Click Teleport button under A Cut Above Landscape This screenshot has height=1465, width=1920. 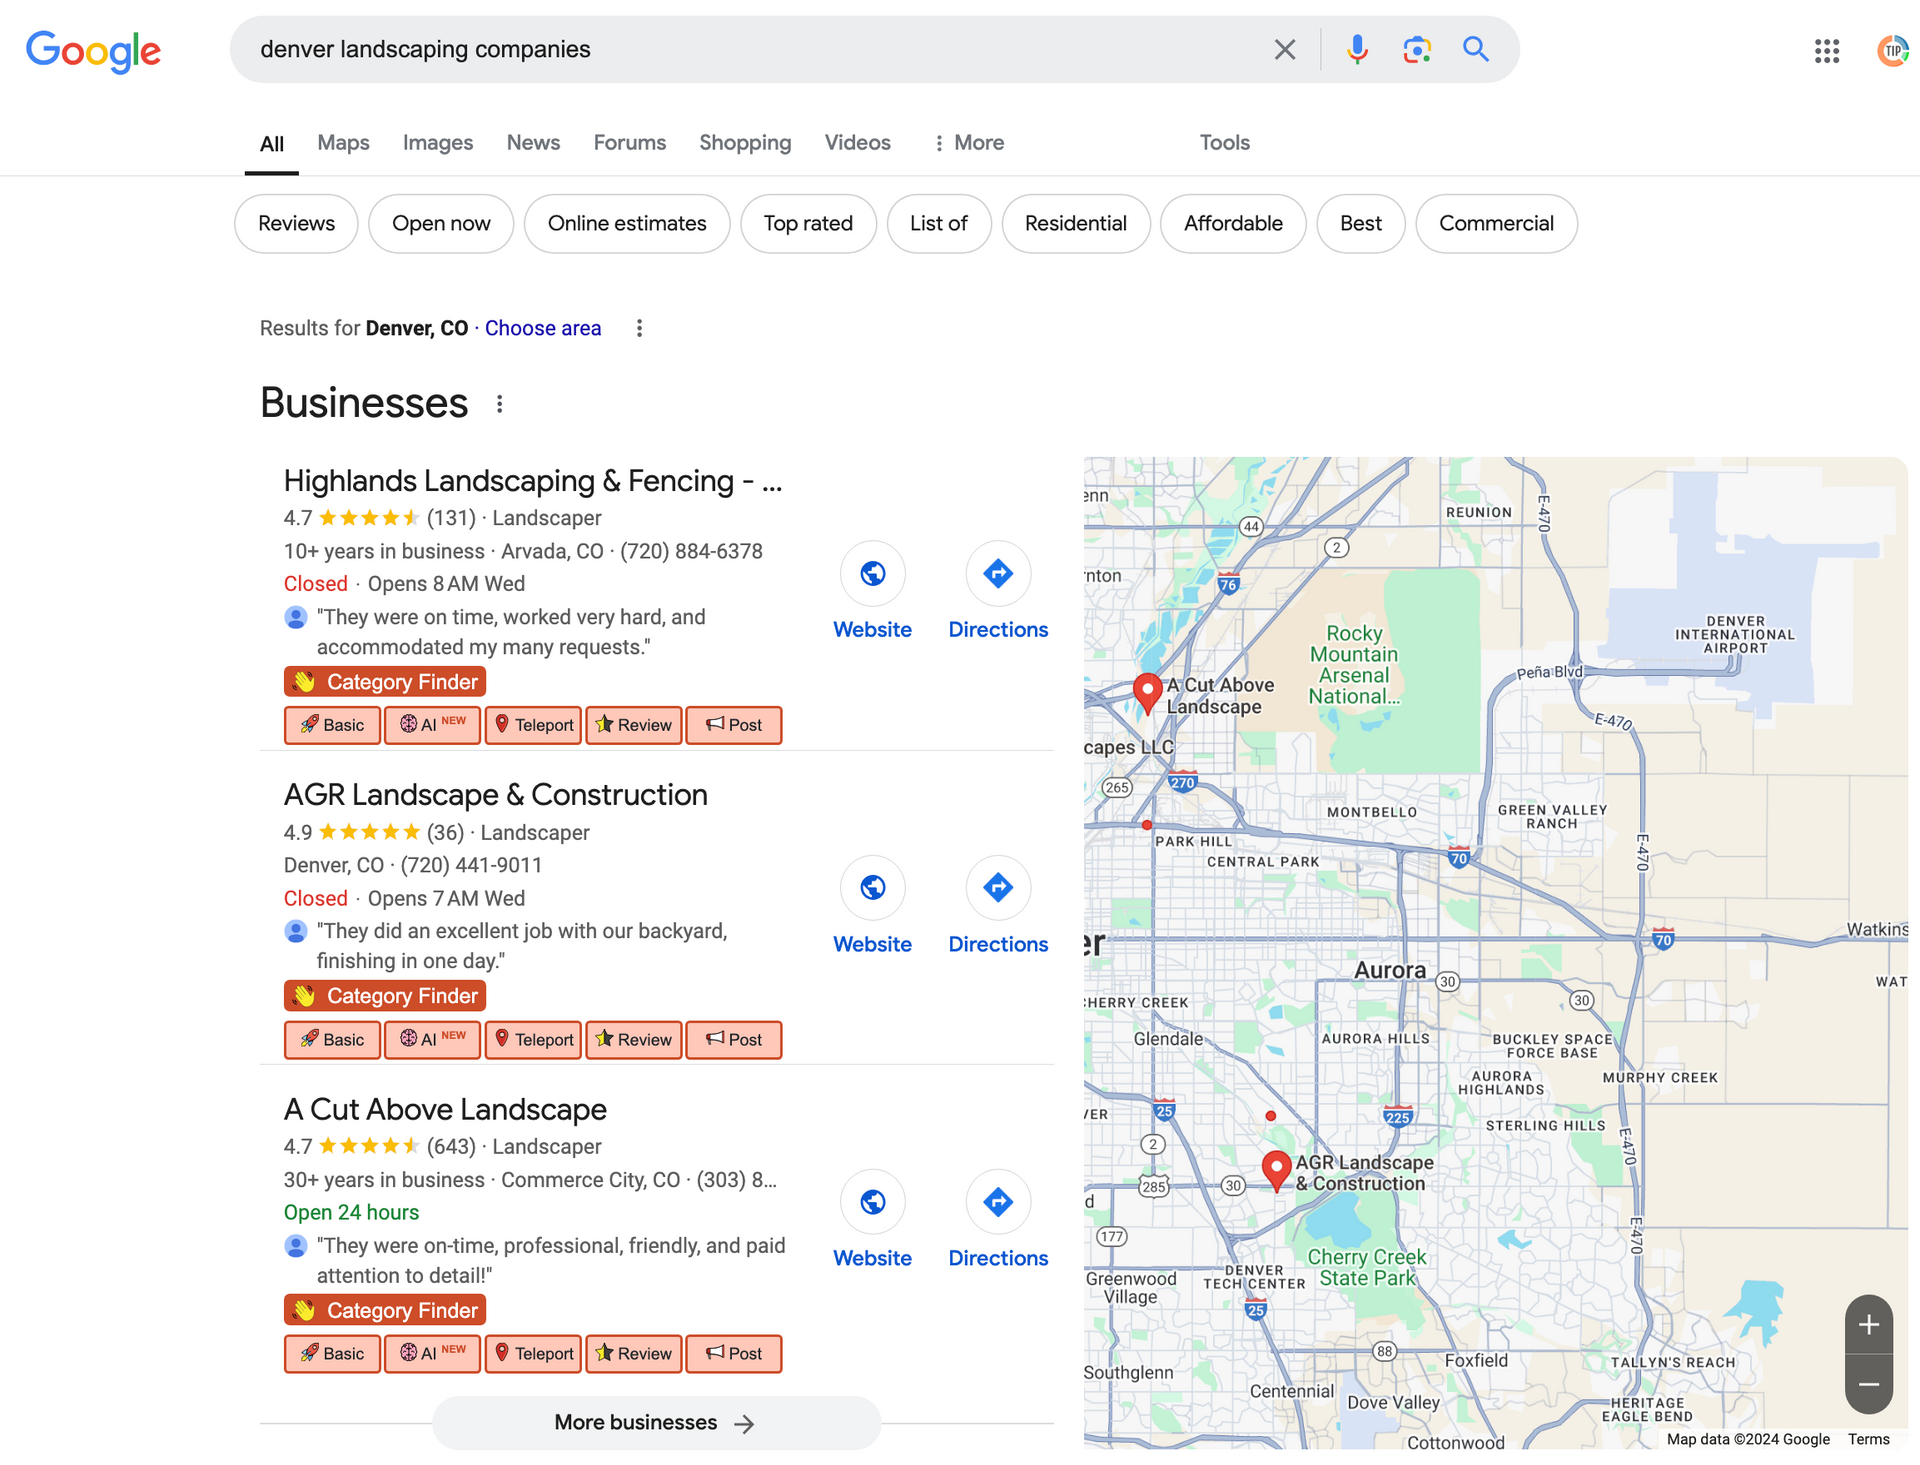pos(534,1354)
